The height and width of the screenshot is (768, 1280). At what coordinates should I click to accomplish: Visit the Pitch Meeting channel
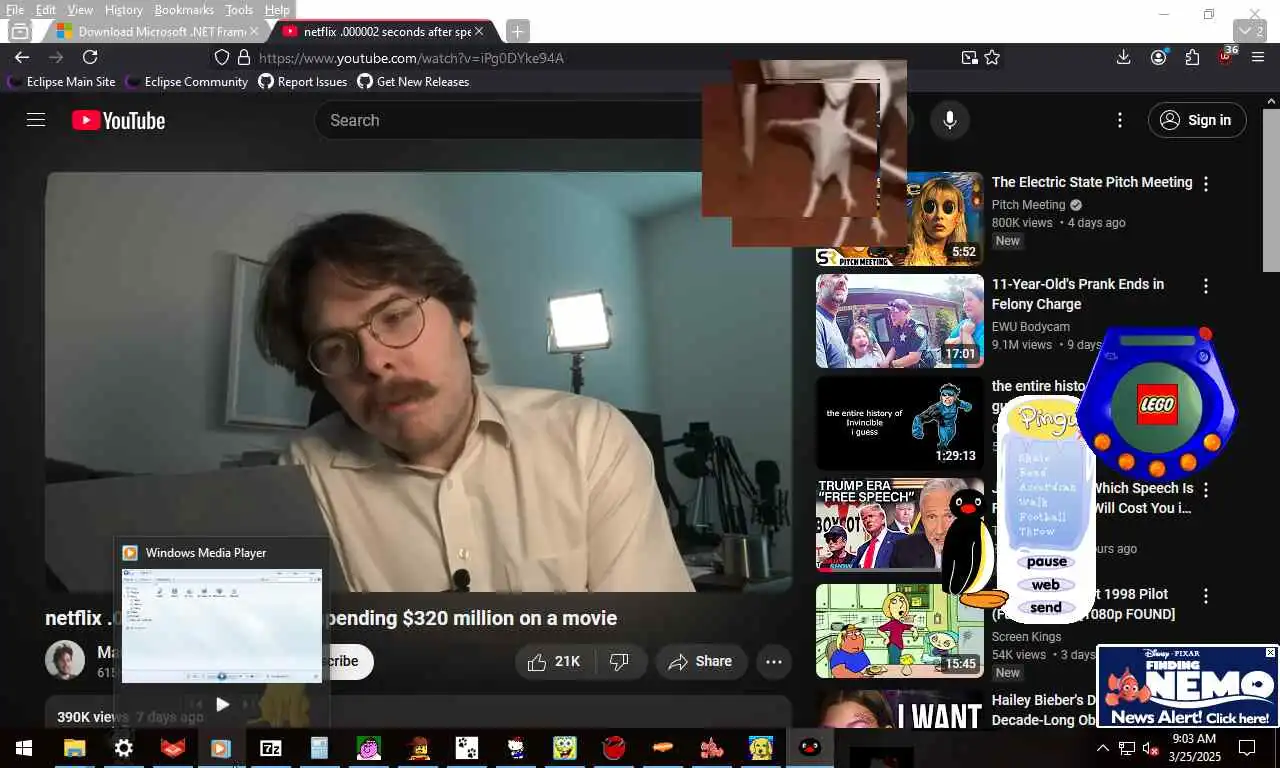coord(1028,204)
